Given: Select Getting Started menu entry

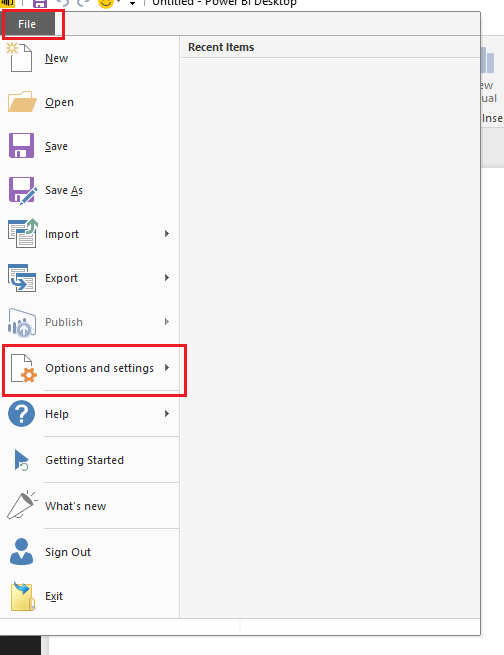Looking at the screenshot, I should [90, 460].
